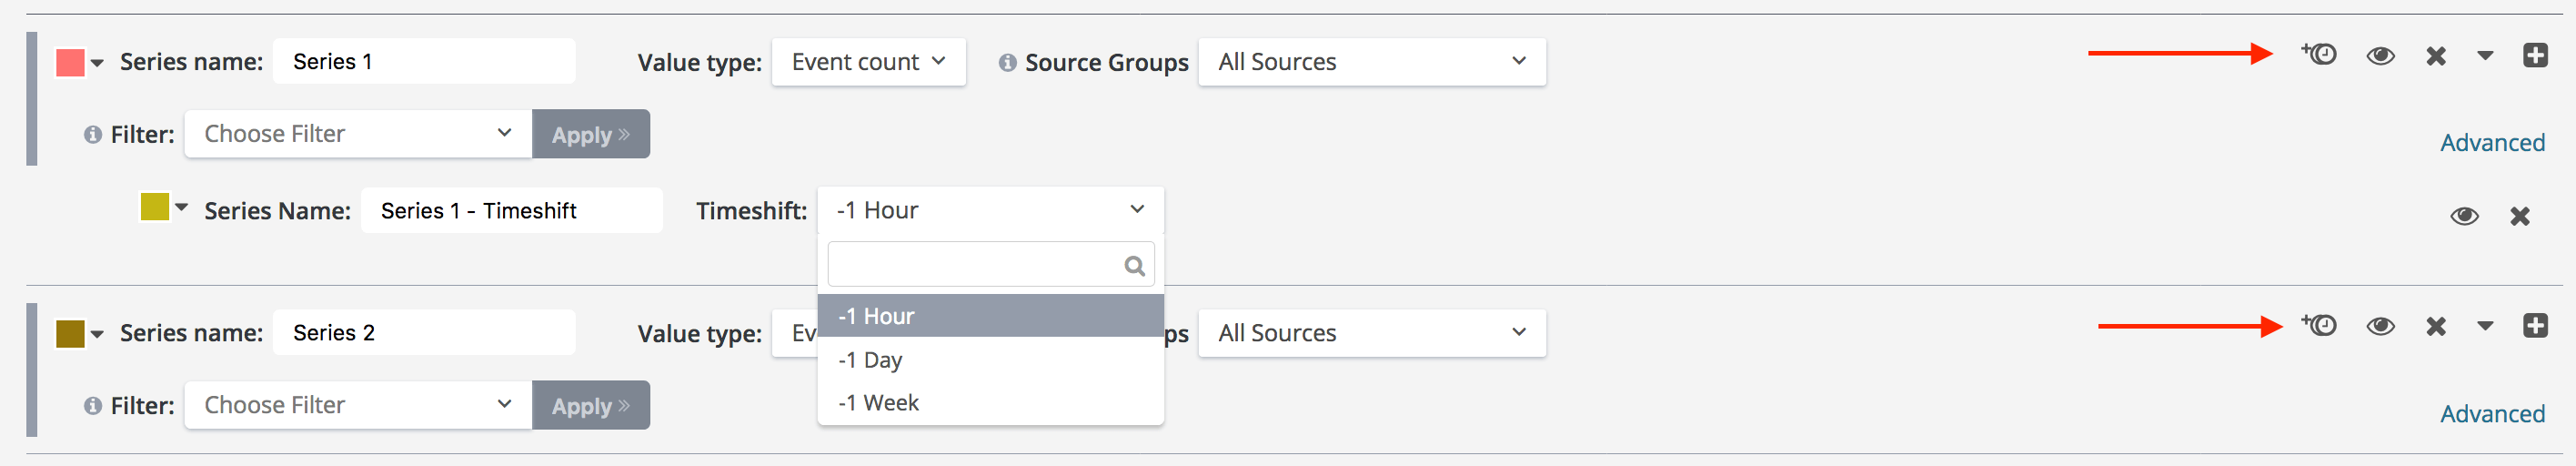Screen dimensions: 2576x466
Task: Hide the Series 1 - Timeshift series
Action: pyautogui.click(x=2464, y=216)
